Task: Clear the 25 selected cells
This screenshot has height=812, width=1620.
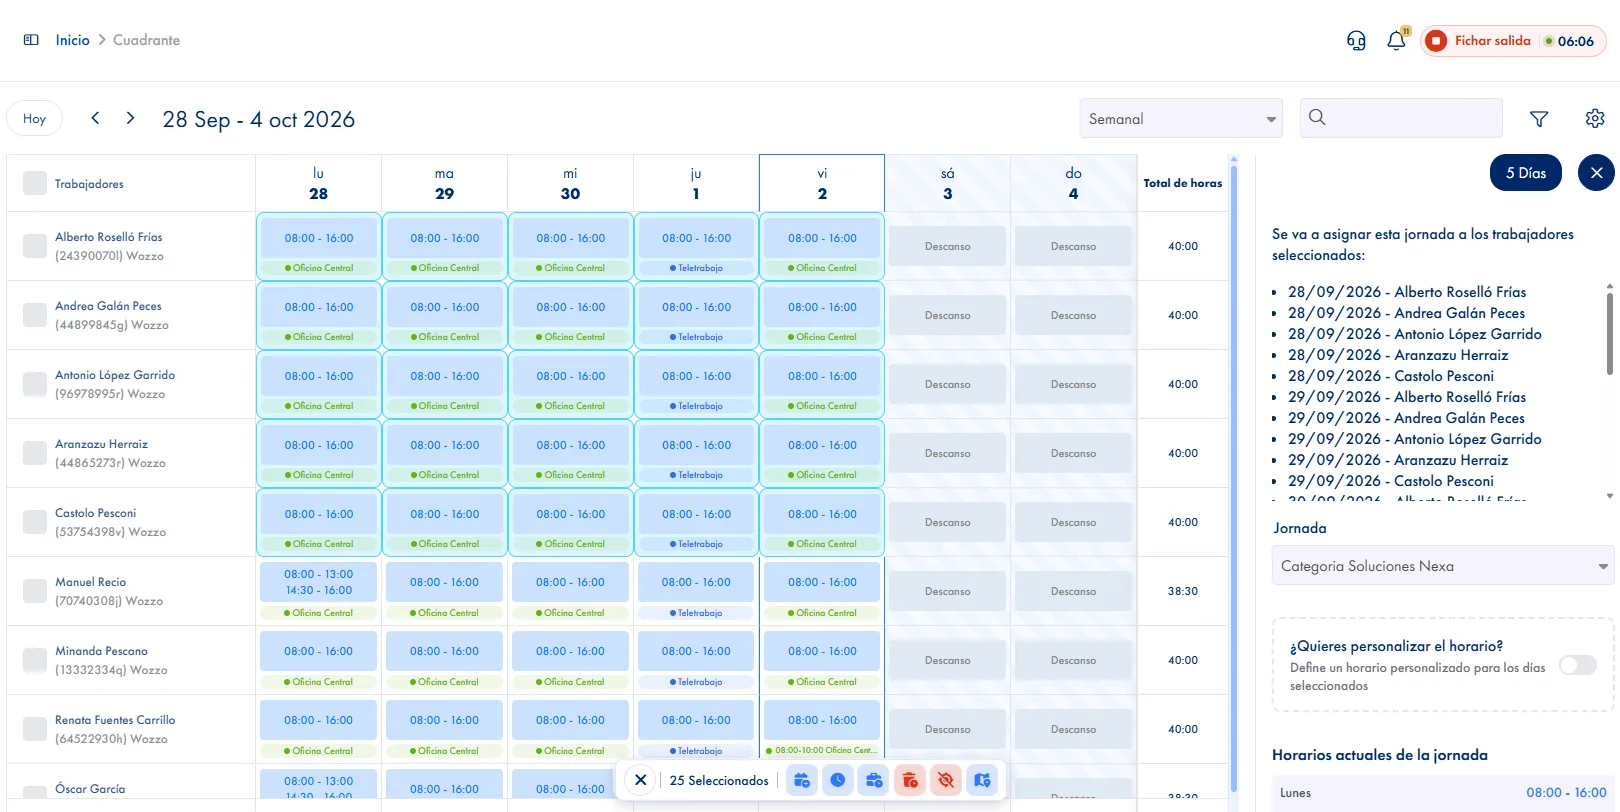Action: pos(641,780)
